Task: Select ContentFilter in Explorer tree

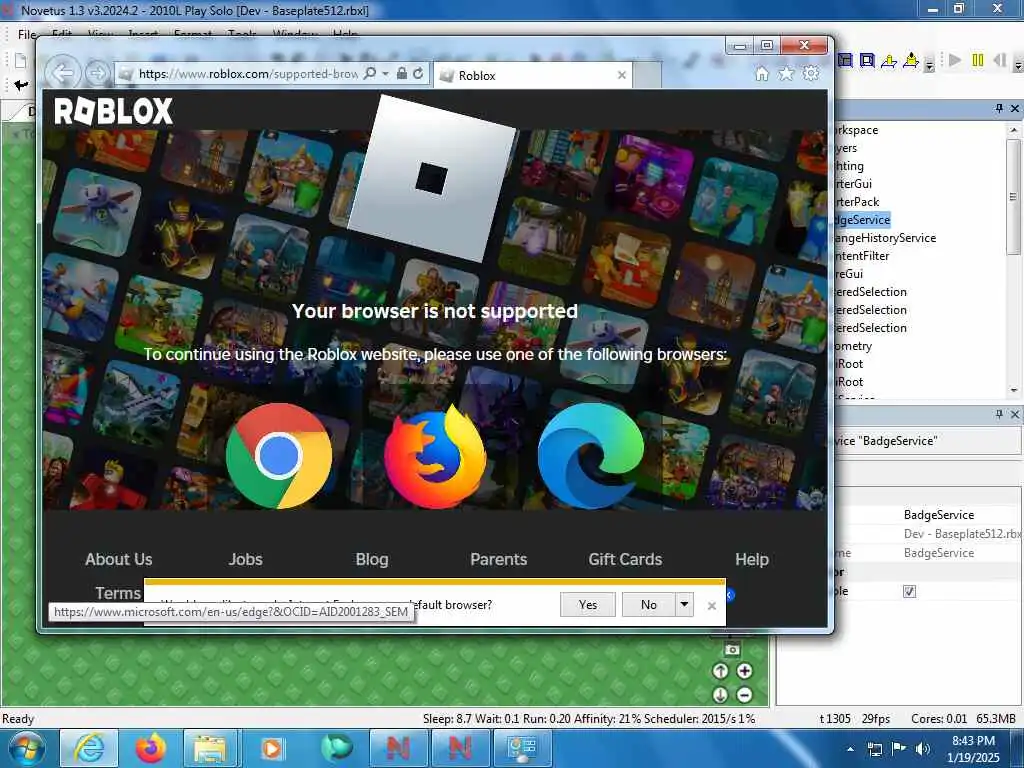Action: click(x=862, y=256)
